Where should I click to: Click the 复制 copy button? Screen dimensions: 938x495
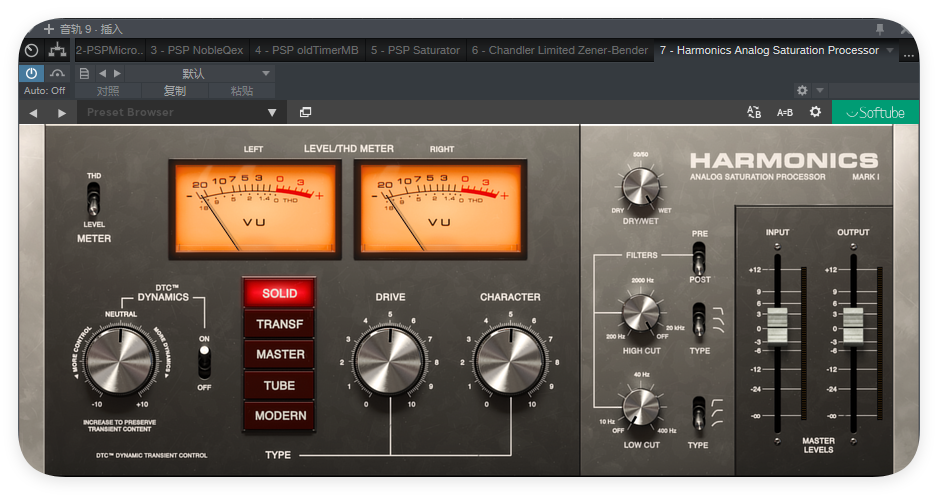coord(175,91)
